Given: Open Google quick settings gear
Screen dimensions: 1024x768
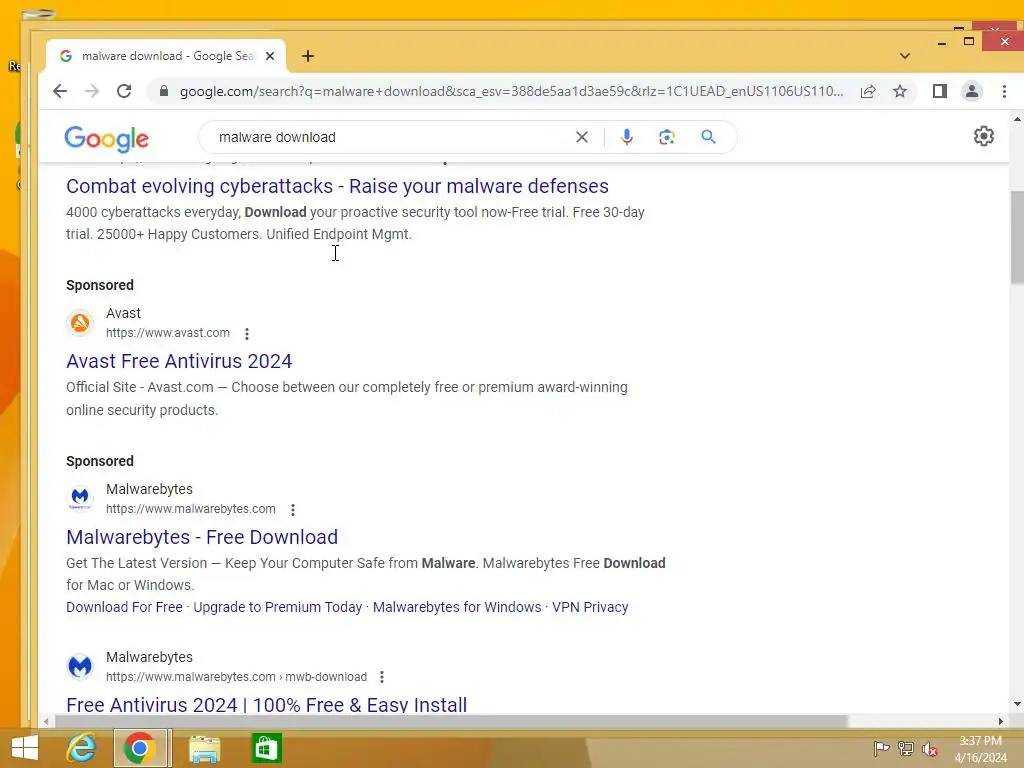Looking at the screenshot, I should point(984,136).
